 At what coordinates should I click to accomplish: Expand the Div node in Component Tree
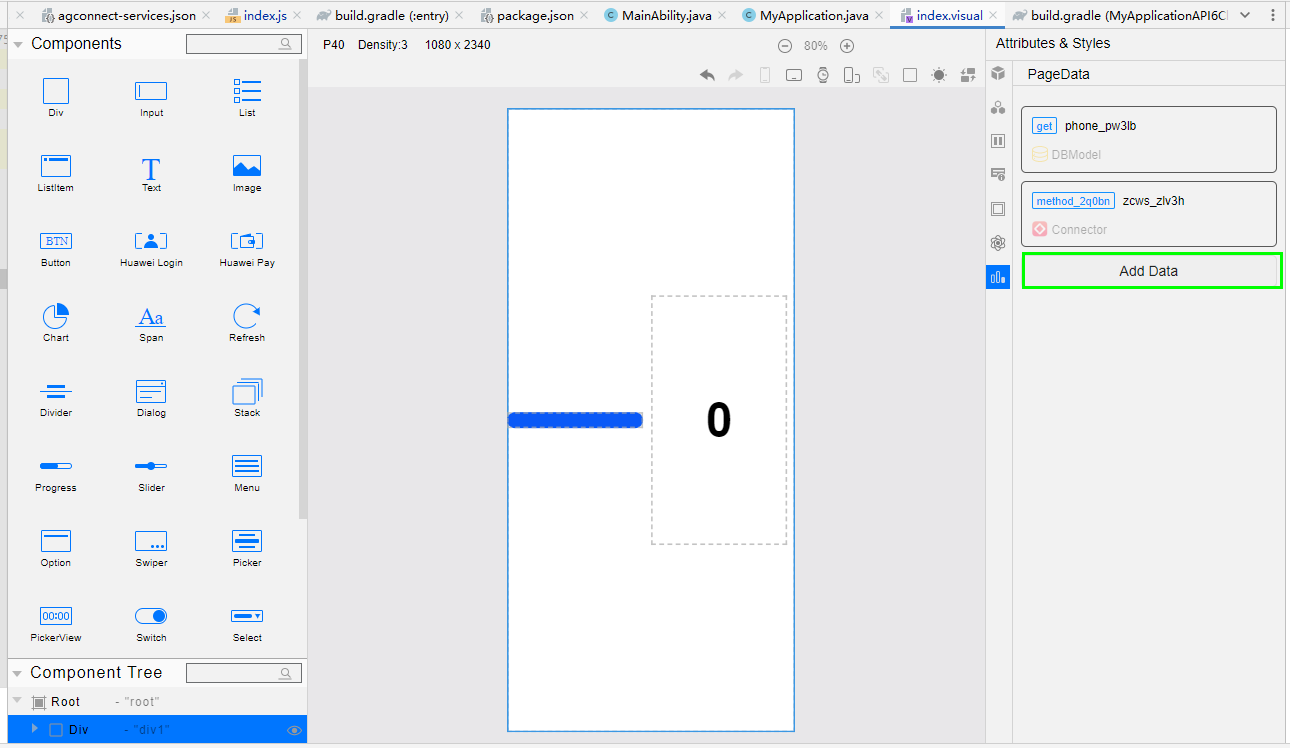click(x=34, y=729)
